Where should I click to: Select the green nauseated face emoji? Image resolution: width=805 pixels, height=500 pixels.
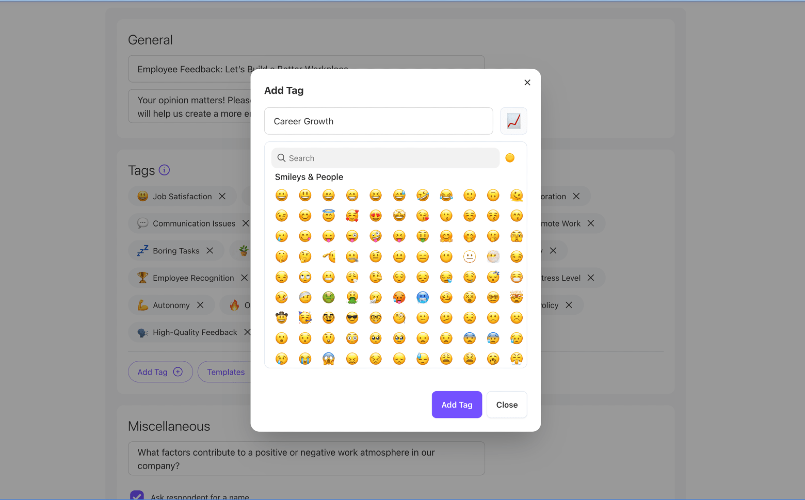[329, 297]
